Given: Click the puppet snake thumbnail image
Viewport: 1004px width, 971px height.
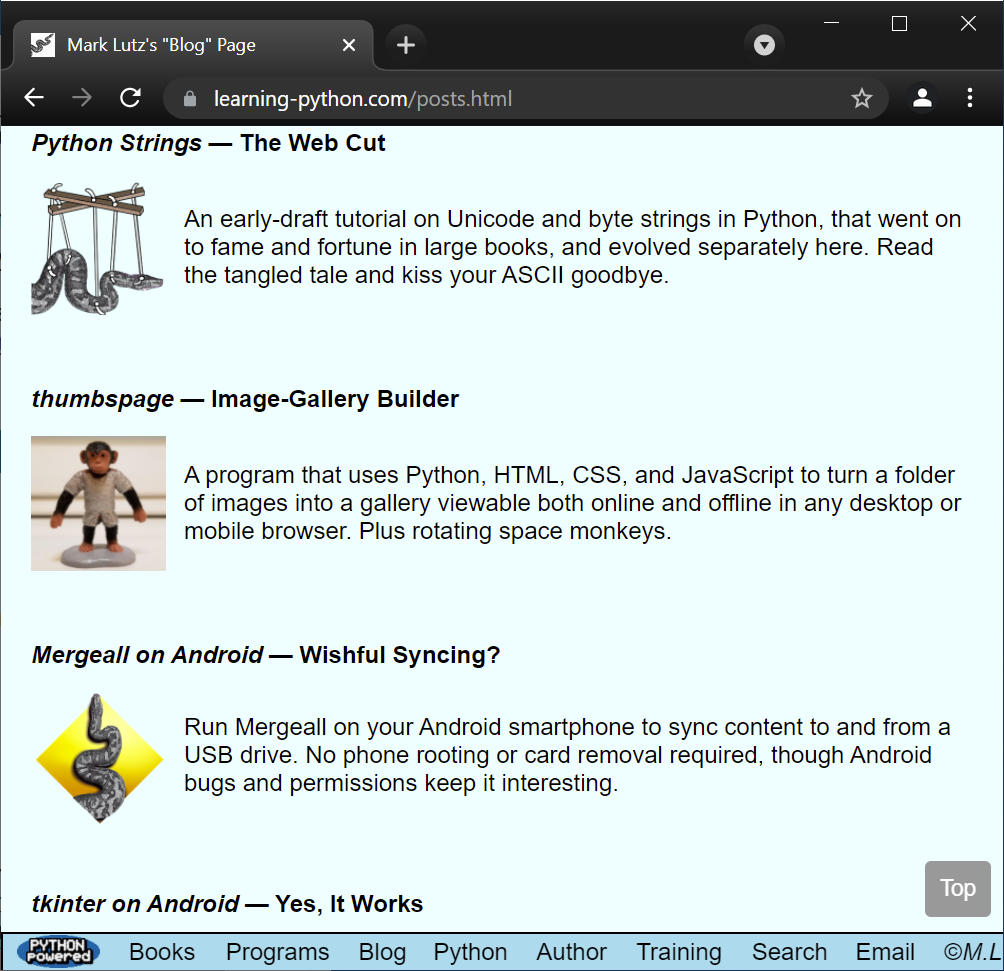Looking at the screenshot, I should (x=97, y=248).
